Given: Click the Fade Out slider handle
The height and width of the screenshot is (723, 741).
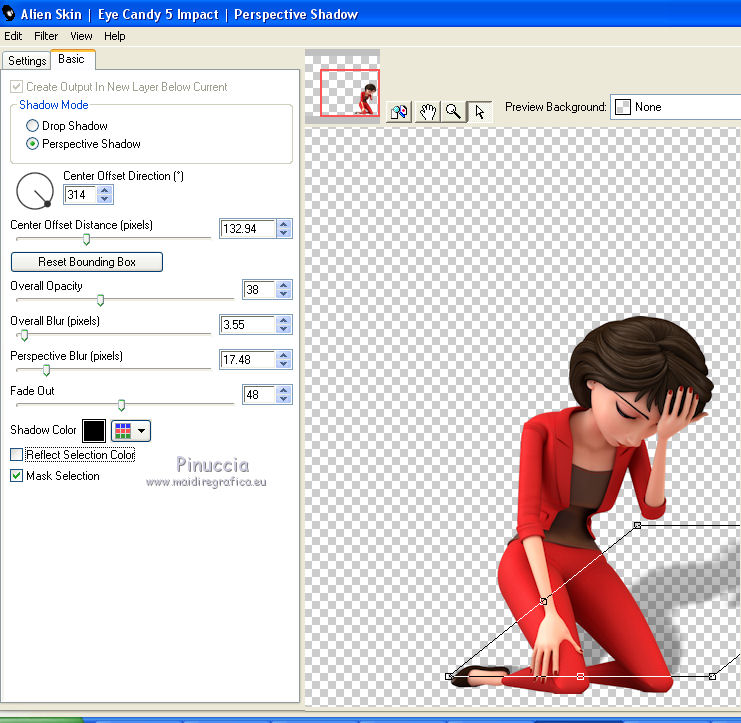Looking at the screenshot, I should [x=121, y=405].
